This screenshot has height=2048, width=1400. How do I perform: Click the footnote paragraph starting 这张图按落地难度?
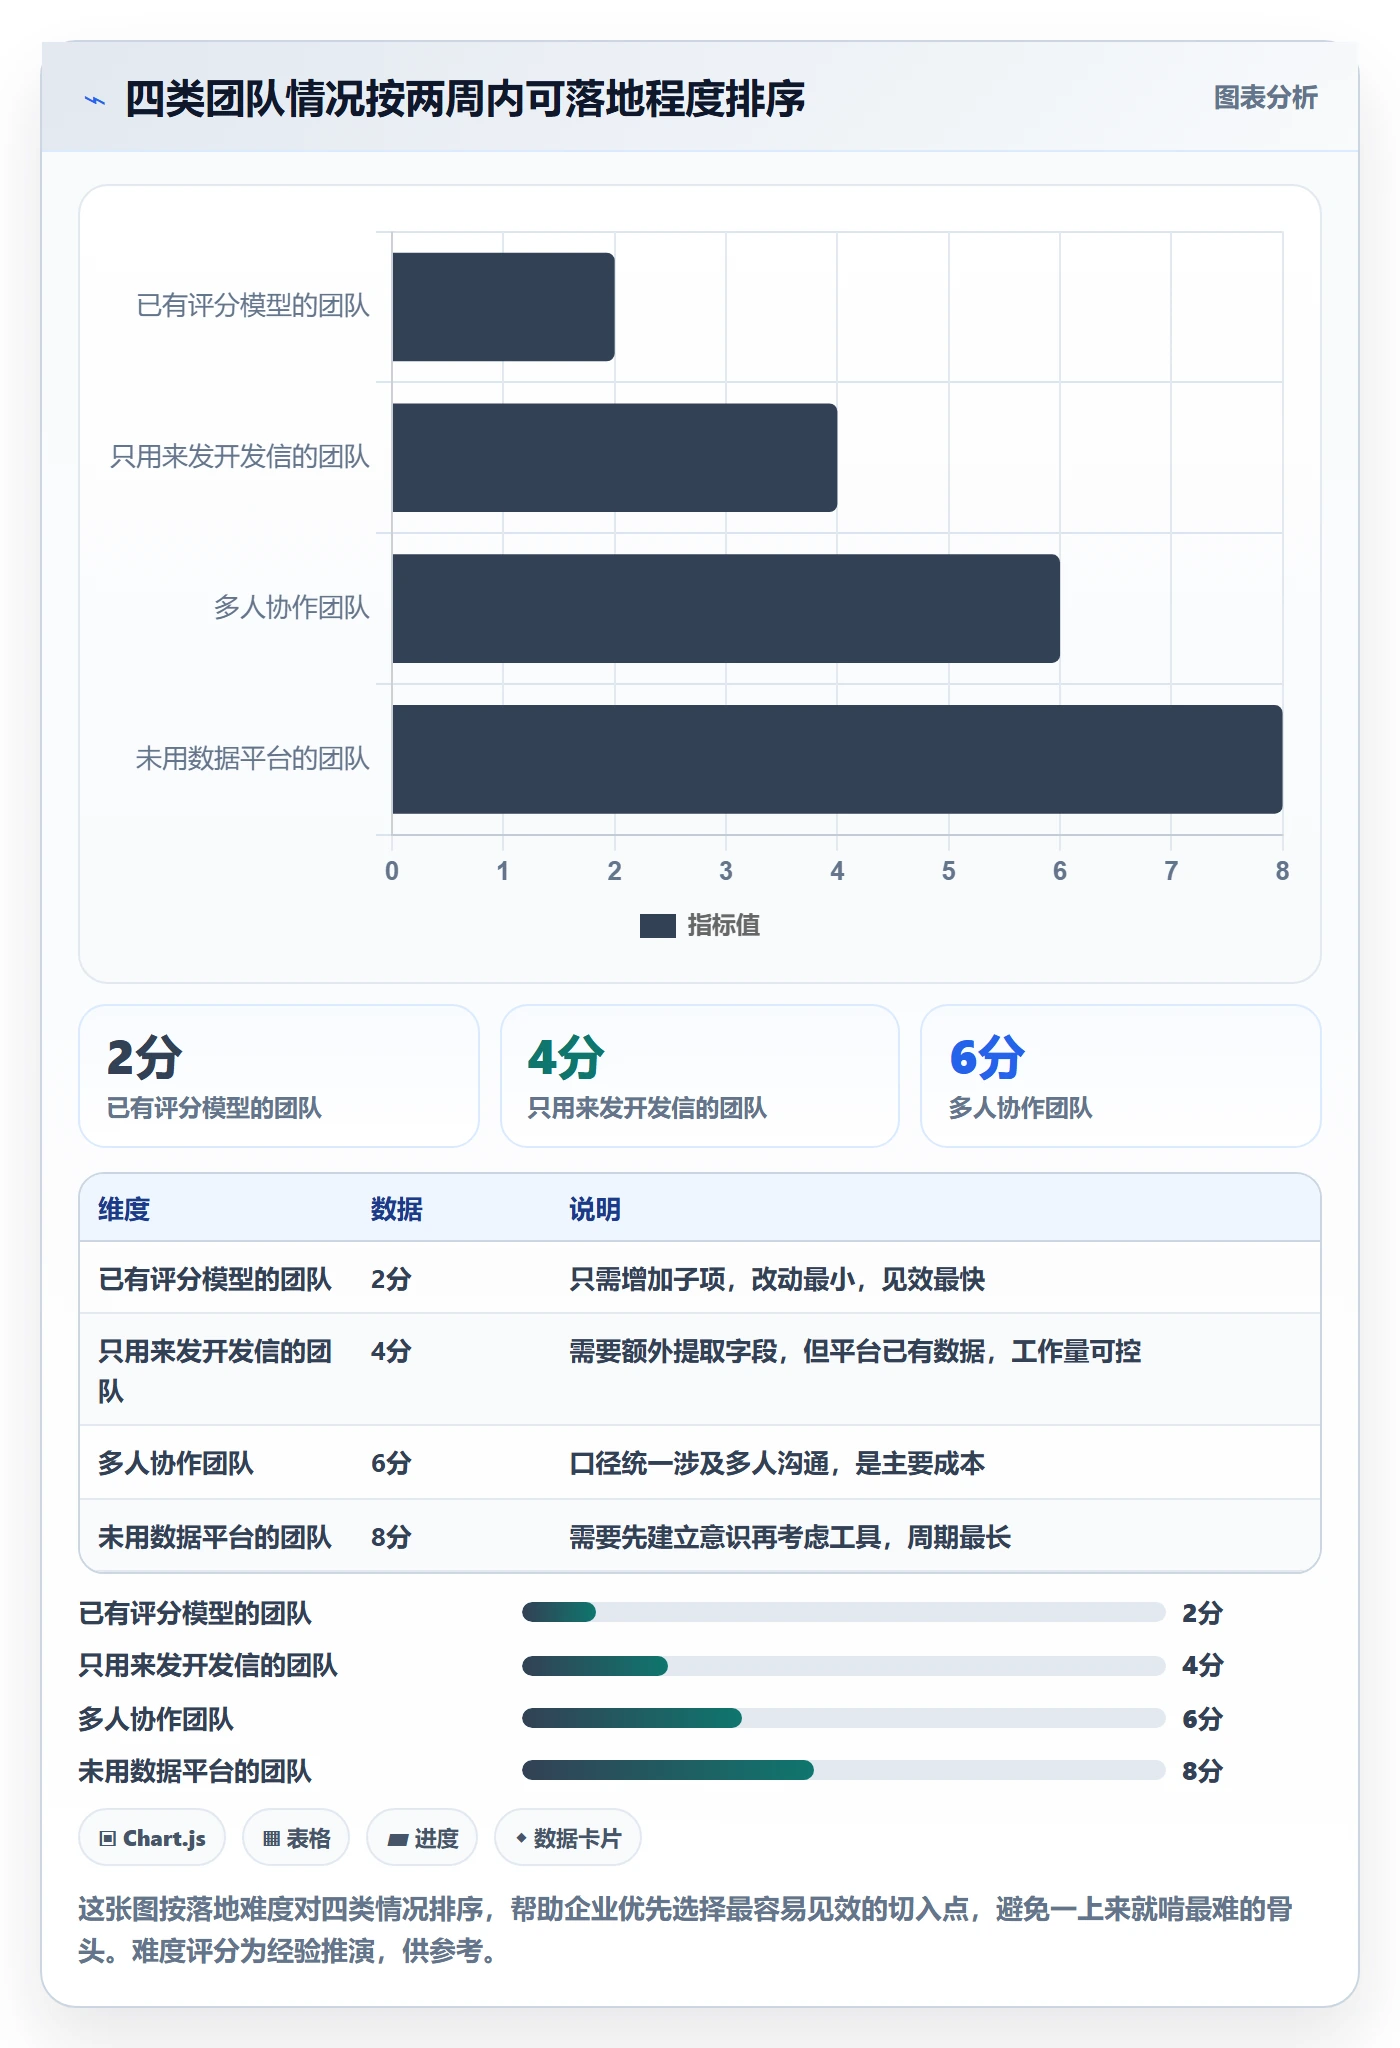click(x=686, y=1930)
